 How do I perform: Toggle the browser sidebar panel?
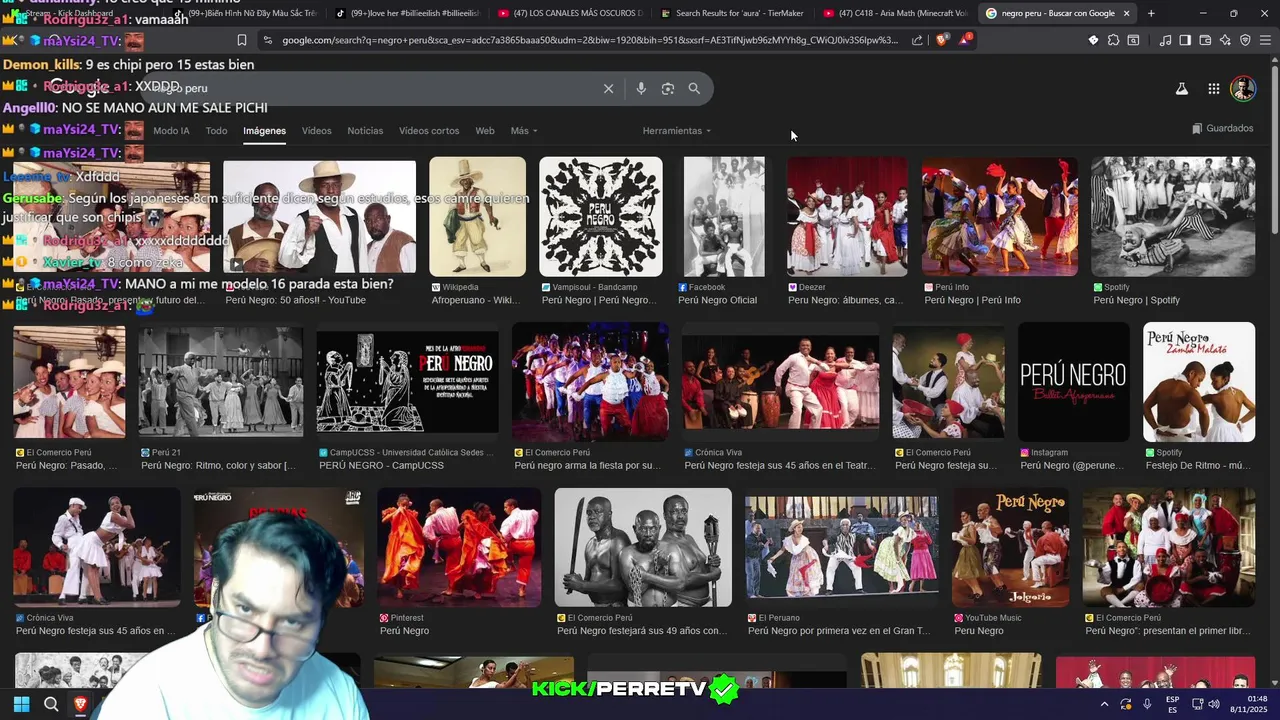click(1185, 40)
